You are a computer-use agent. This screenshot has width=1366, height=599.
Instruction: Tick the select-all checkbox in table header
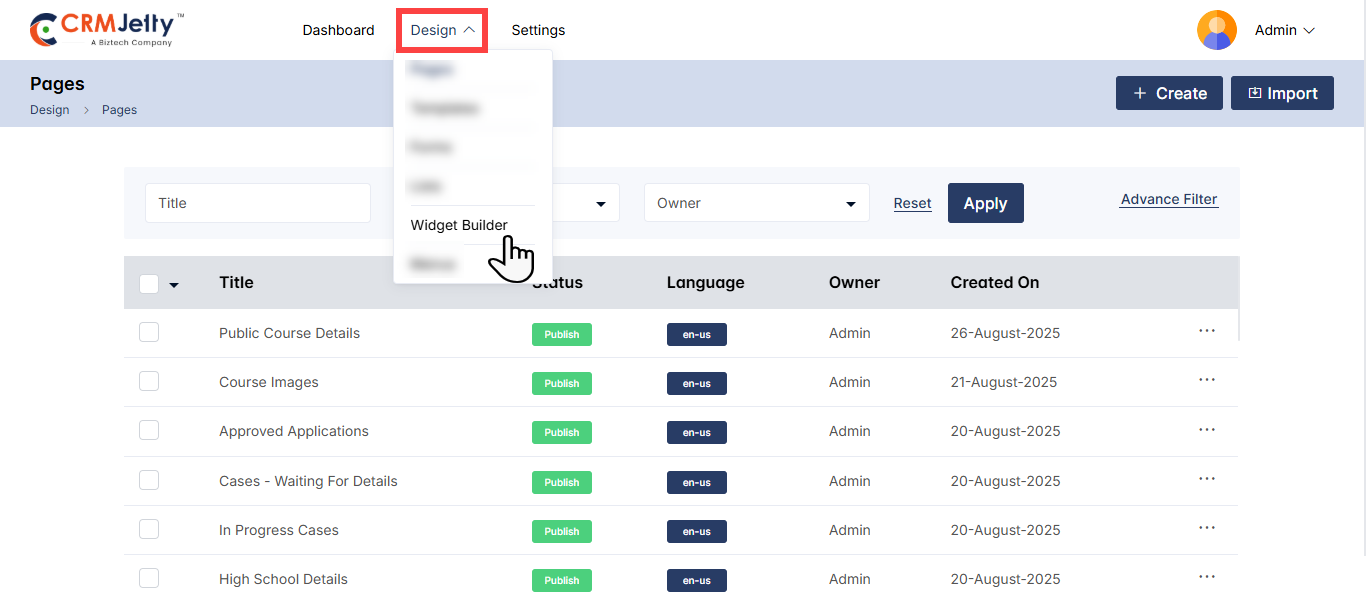coord(149,284)
